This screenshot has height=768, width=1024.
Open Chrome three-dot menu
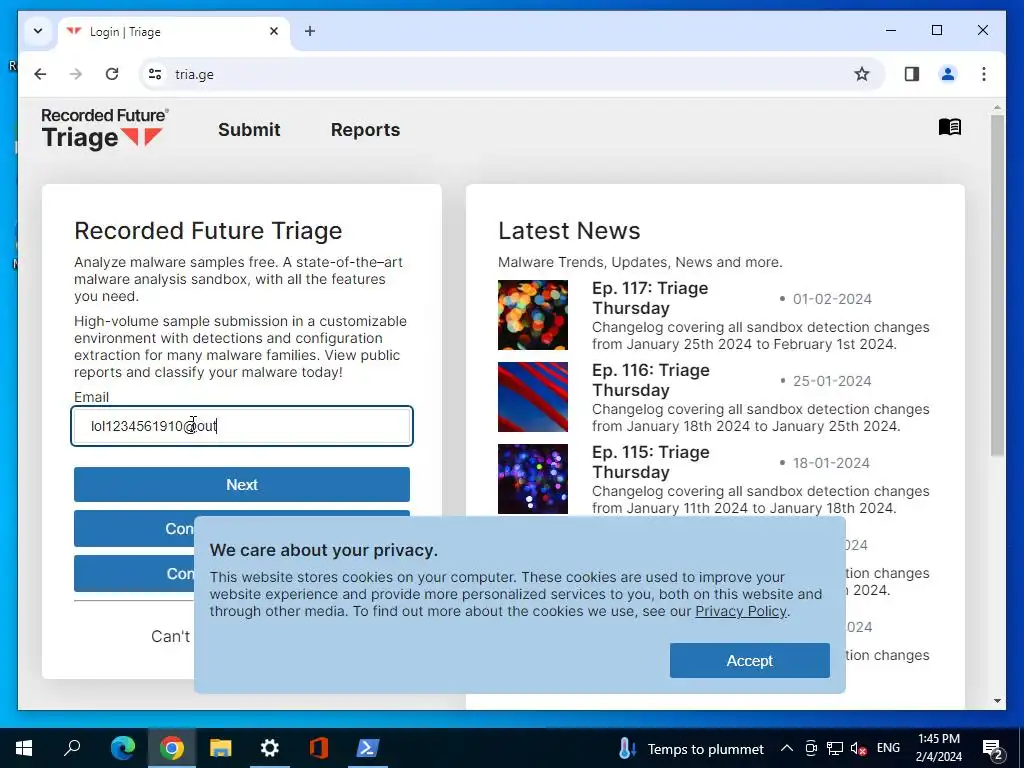[984, 74]
